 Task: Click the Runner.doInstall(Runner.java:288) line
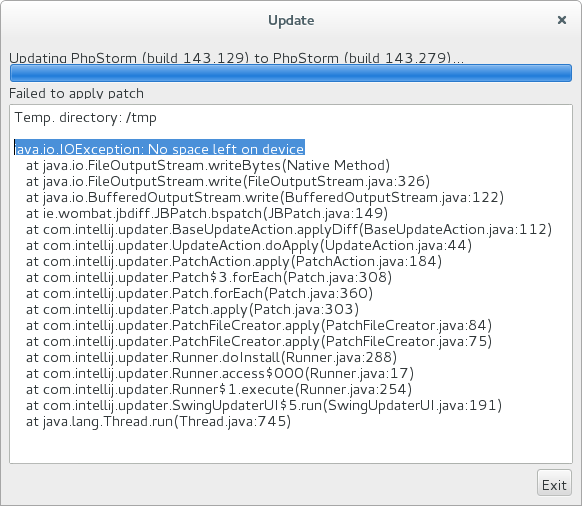211,357
